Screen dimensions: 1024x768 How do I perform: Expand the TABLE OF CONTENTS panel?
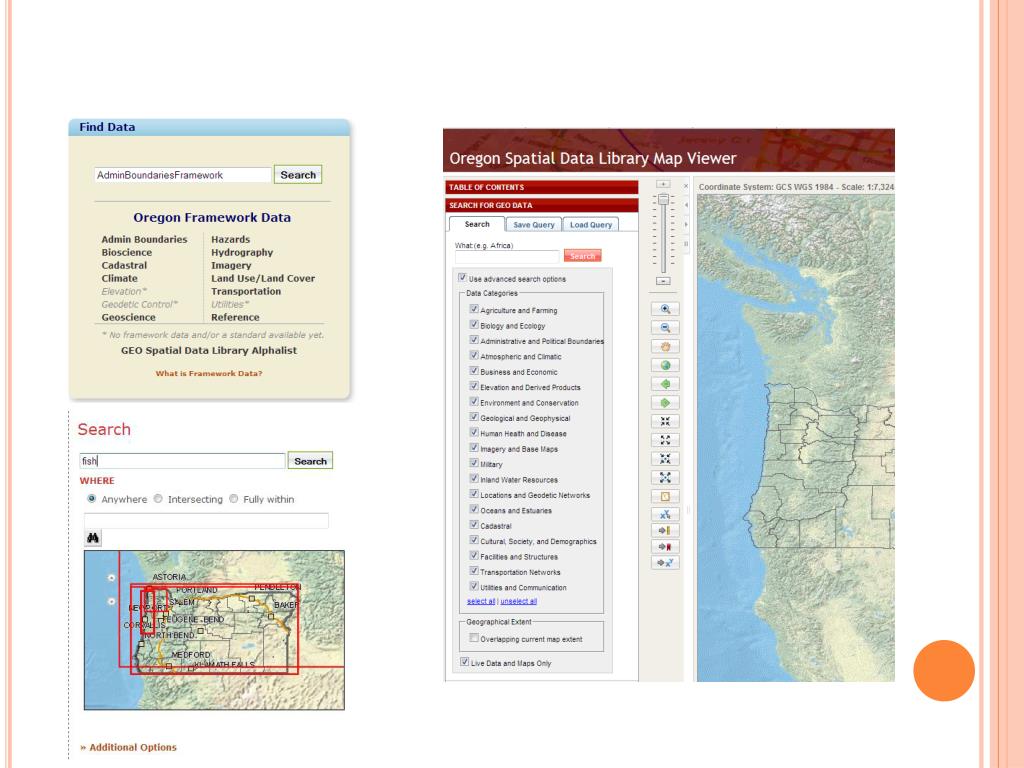tap(542, 187)
